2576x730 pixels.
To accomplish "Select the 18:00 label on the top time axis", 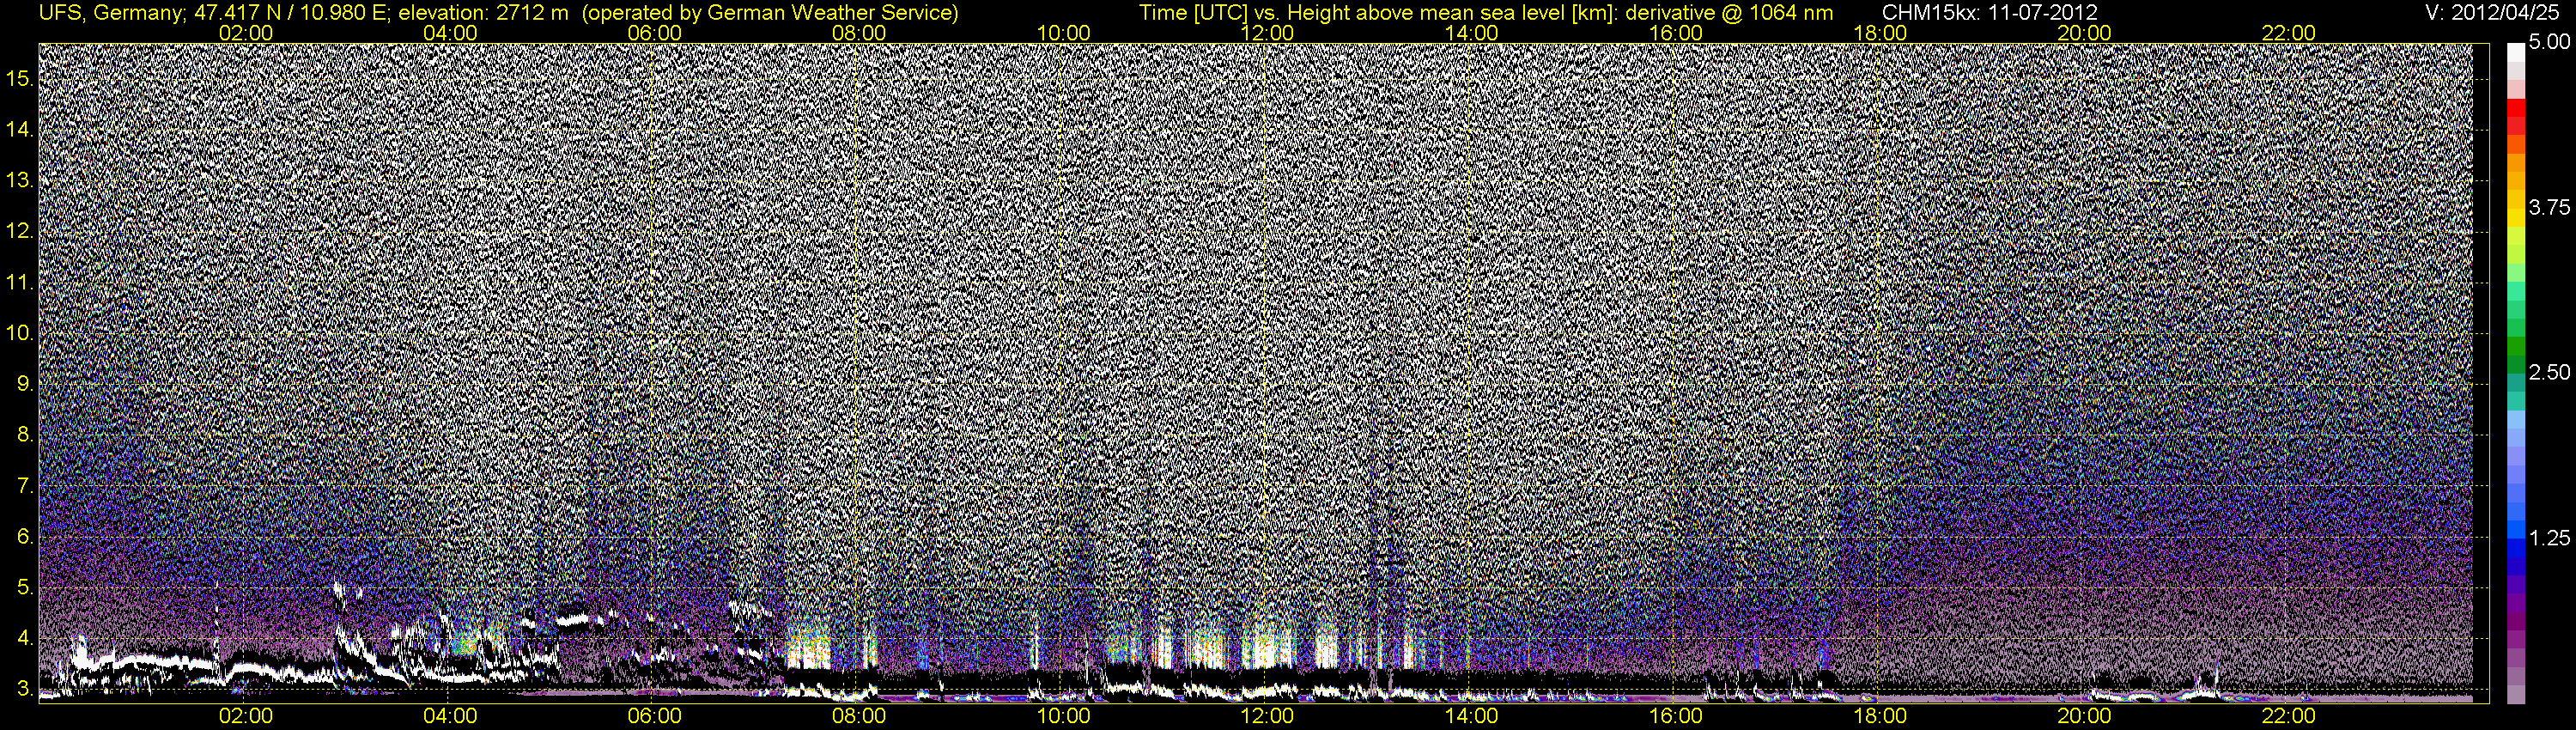I will click(x=1880, y=33).
